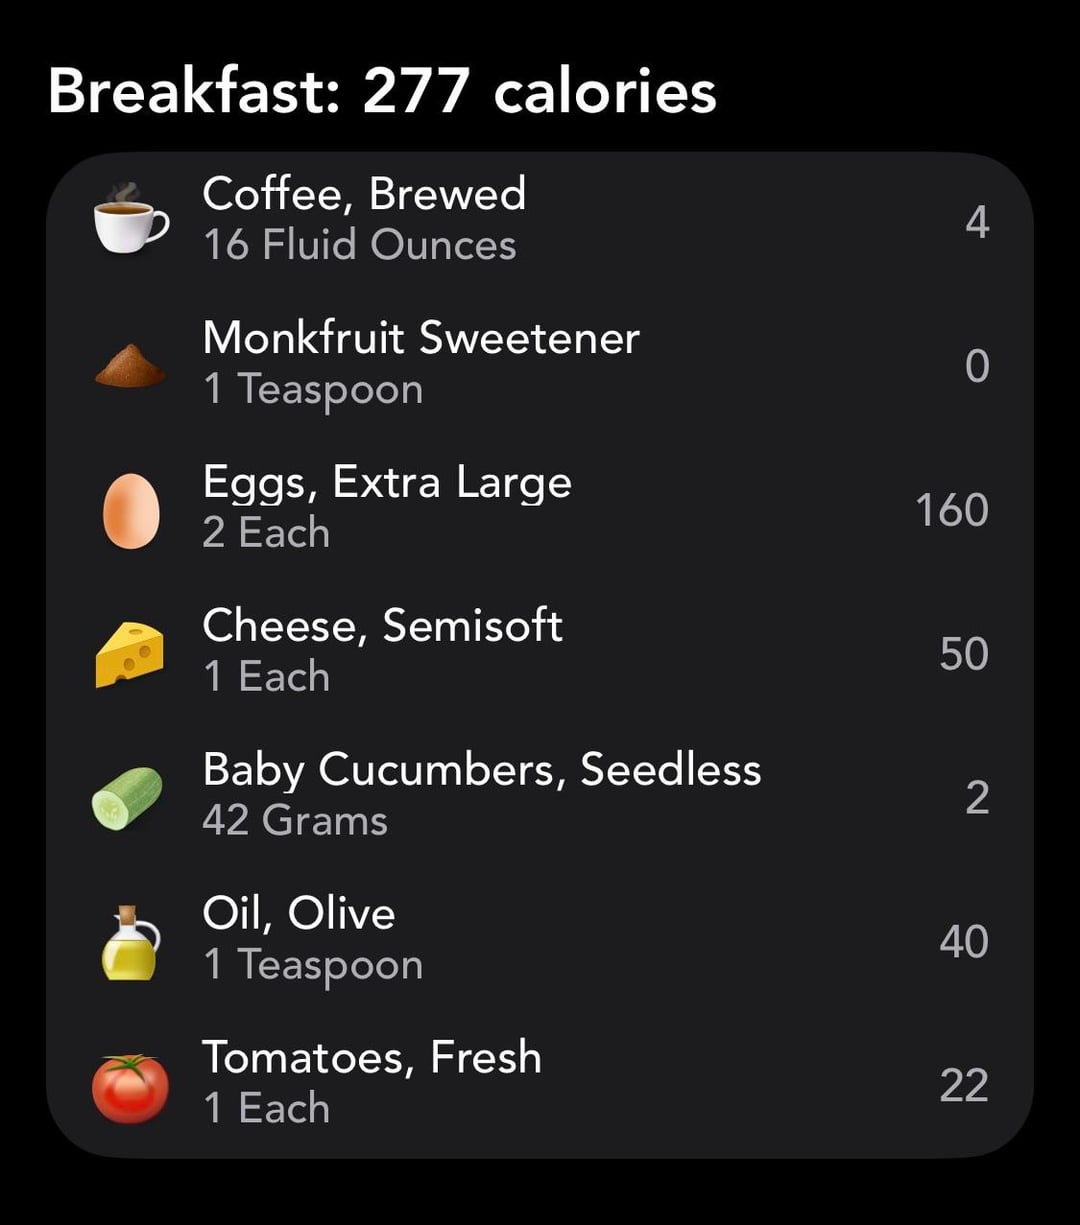Tap the egg icon
This screenshot has width=1080, height=1225.
click(x=131, y=510)
